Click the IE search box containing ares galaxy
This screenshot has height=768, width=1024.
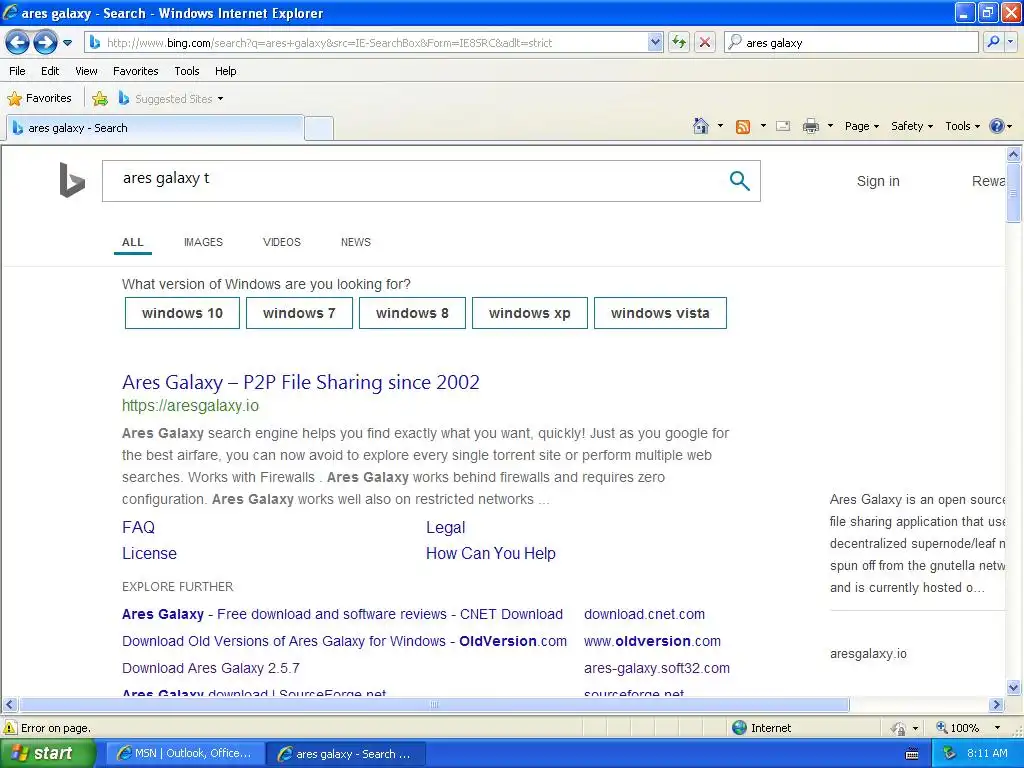pos(851,42)
